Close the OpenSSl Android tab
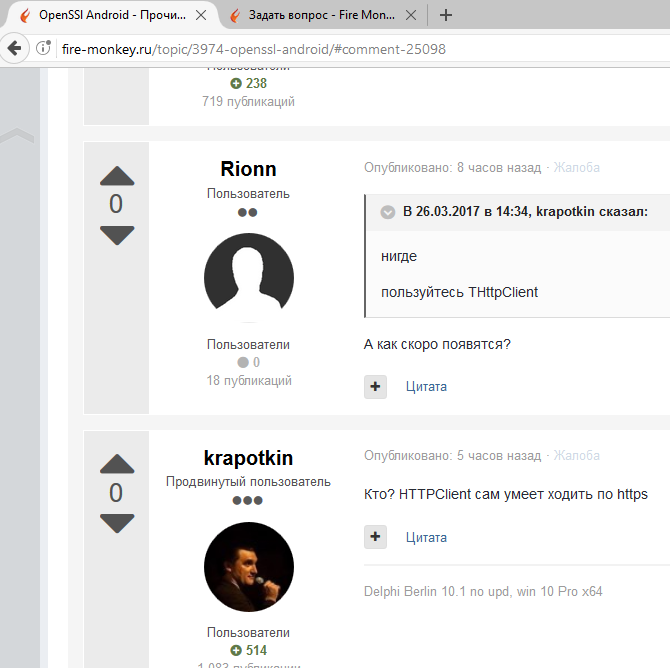This screenshot has width=670, height=668. pos(201,15)
